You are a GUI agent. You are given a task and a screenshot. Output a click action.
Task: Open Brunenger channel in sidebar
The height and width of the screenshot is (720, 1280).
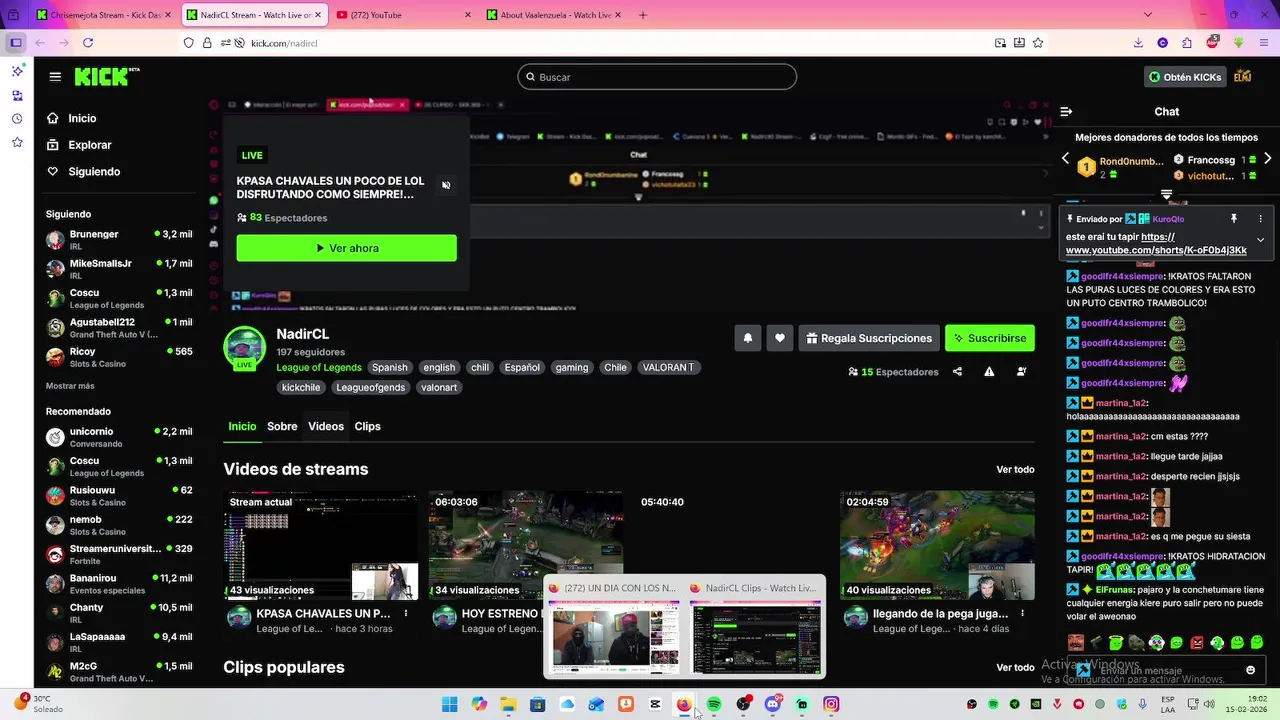(x=120, y=240)
